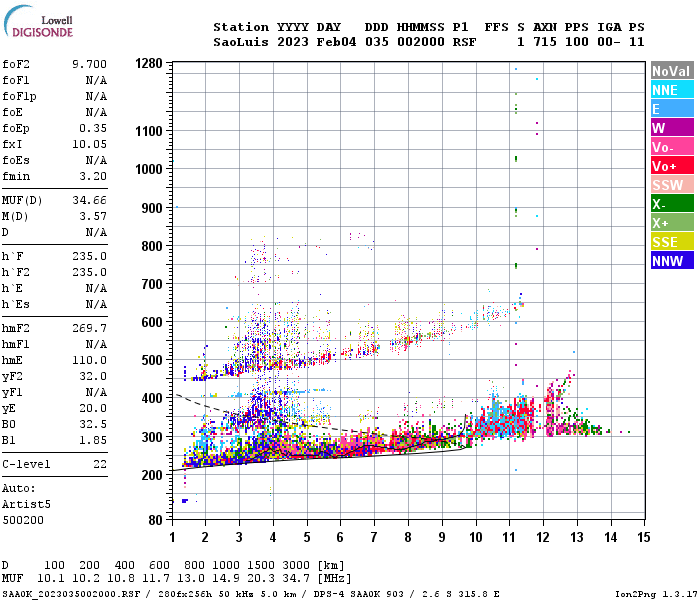700x600 pixels.
Task: Select the NNE cyan legend swatch
Action: tap(672, 90)
